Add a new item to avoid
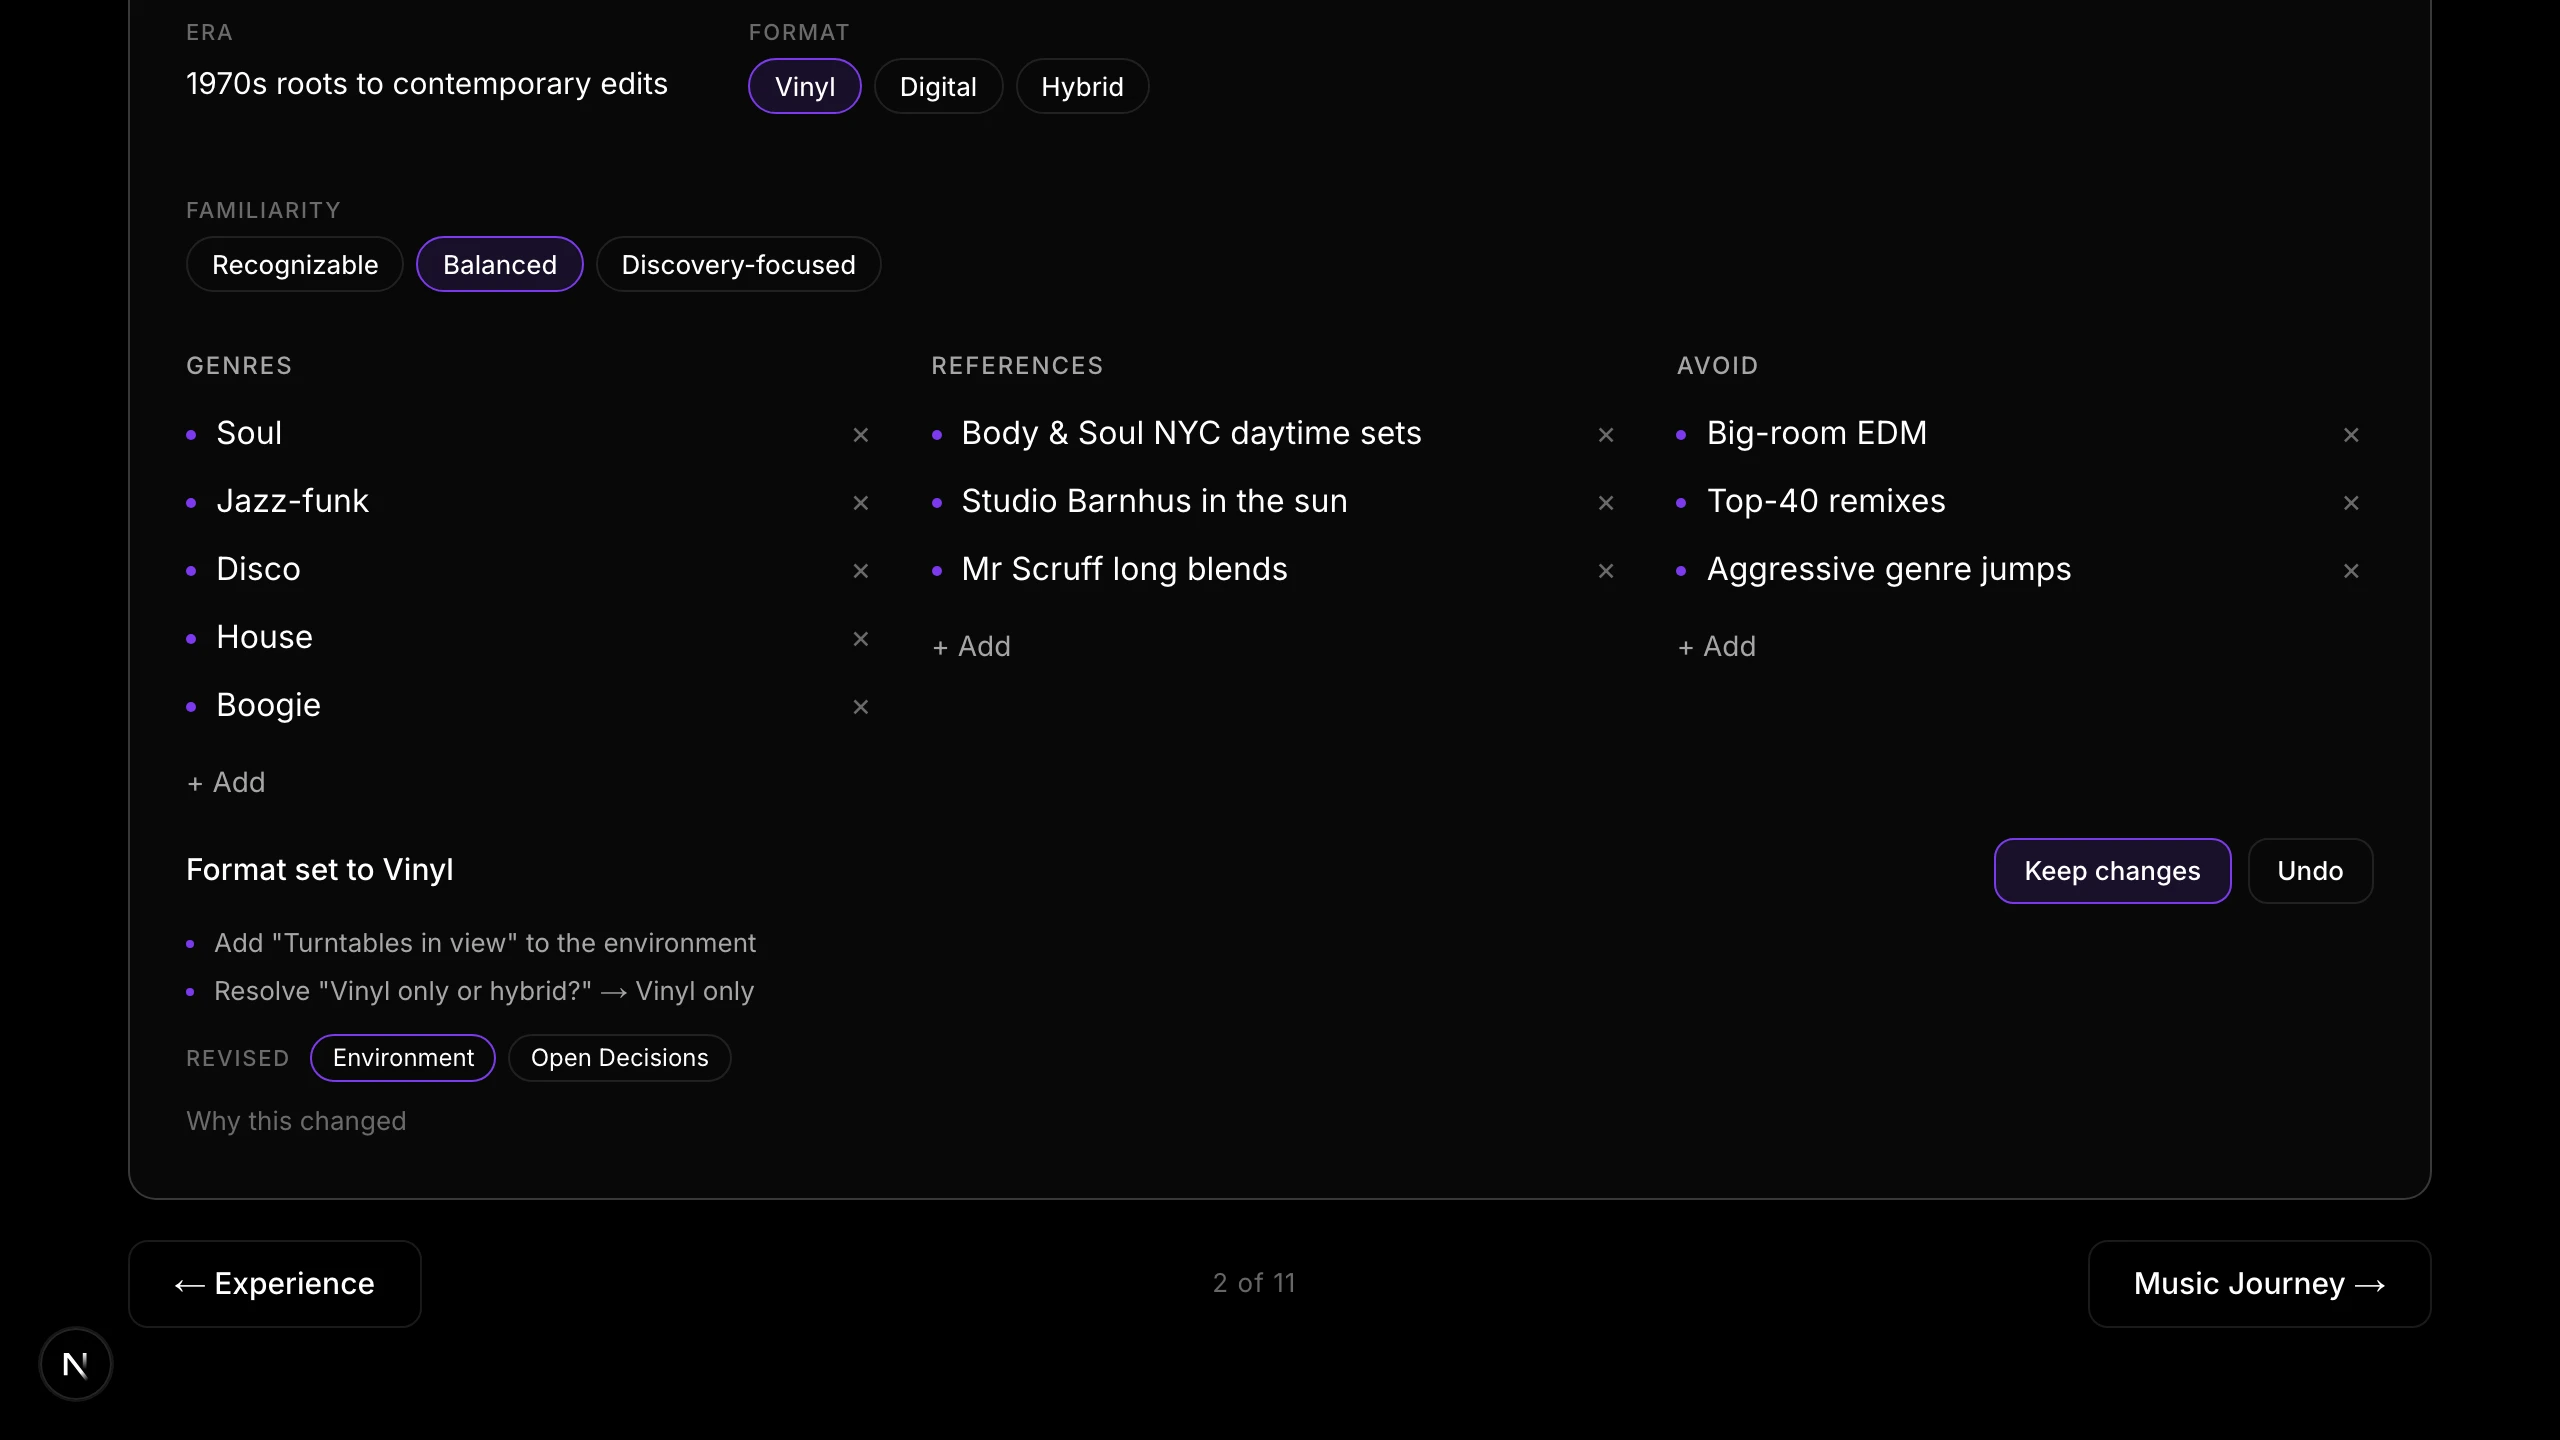This screenshot has height=1440, width=2560. (1716, 646)
